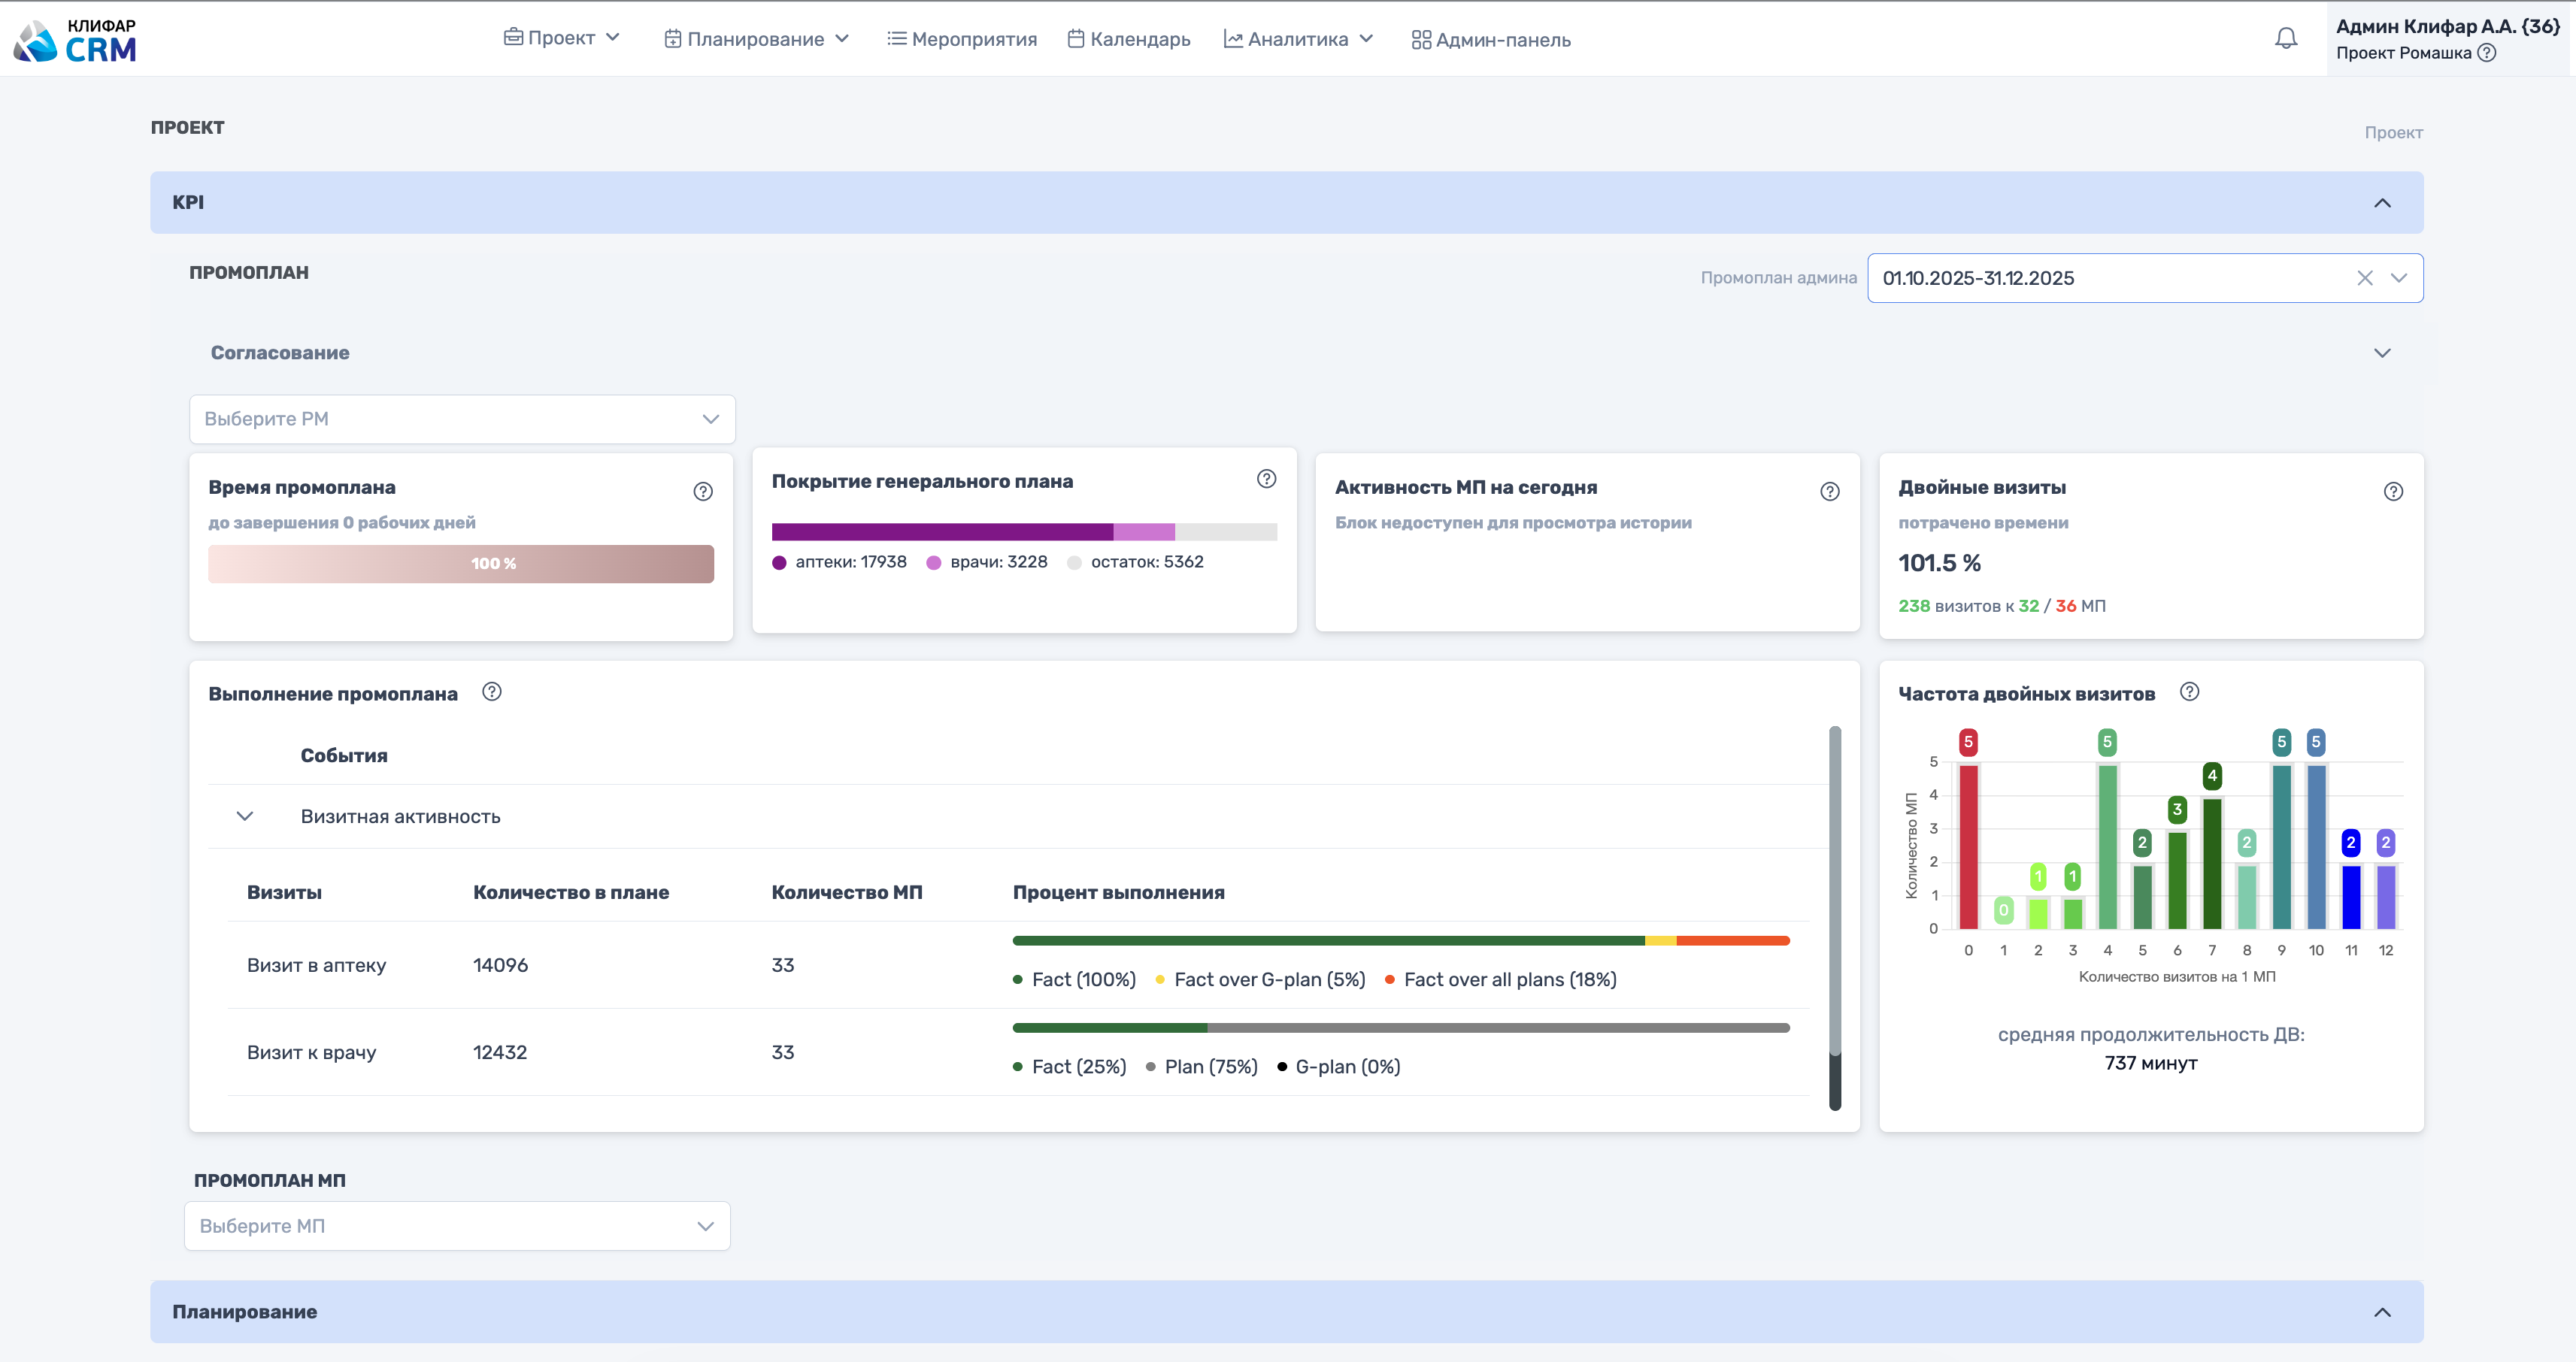
Task: Collapse the Планирование section
Action: pos(2382,1312)
